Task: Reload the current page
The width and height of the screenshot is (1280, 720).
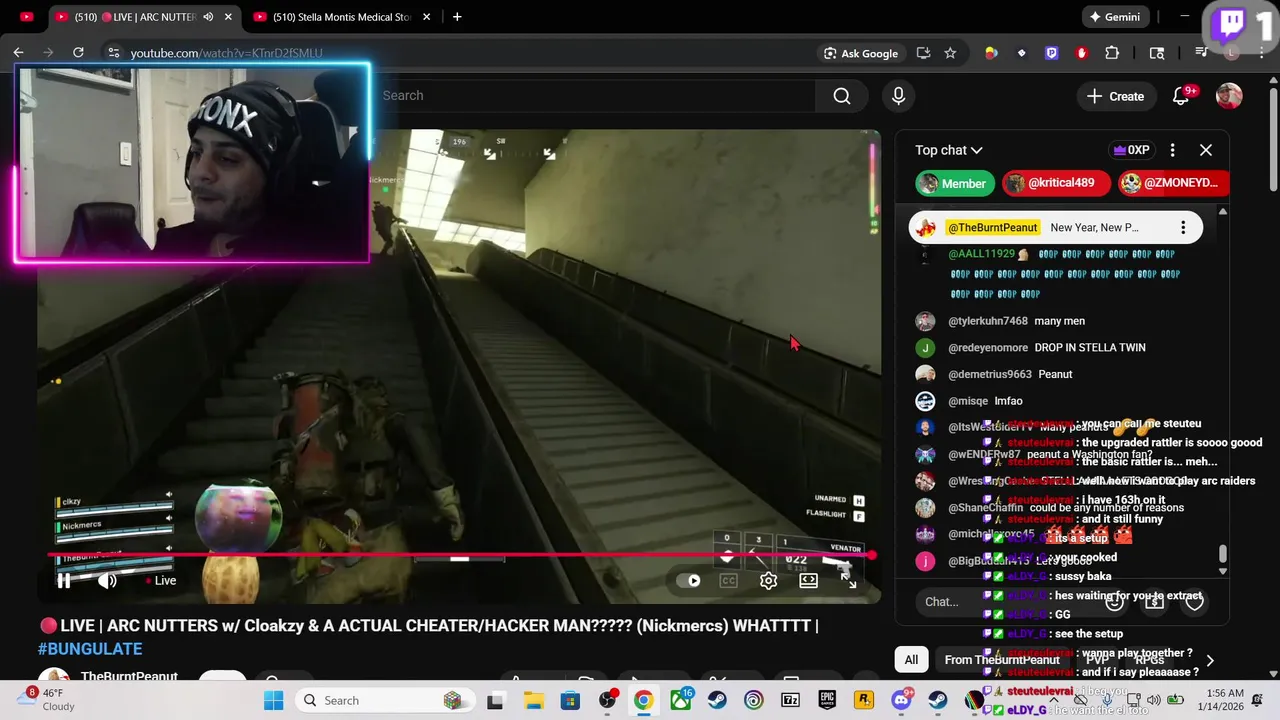Action: pos(78,53)
